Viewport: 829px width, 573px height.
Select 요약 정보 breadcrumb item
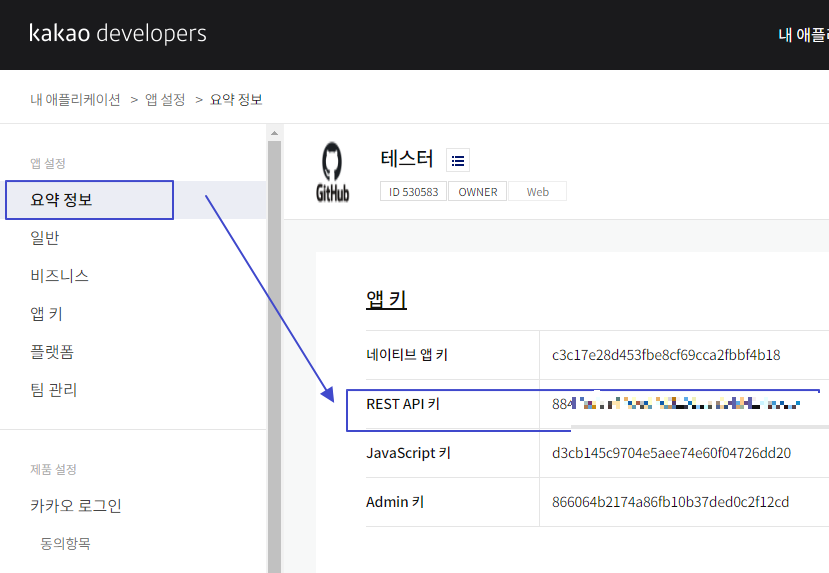tap(236, 99)
